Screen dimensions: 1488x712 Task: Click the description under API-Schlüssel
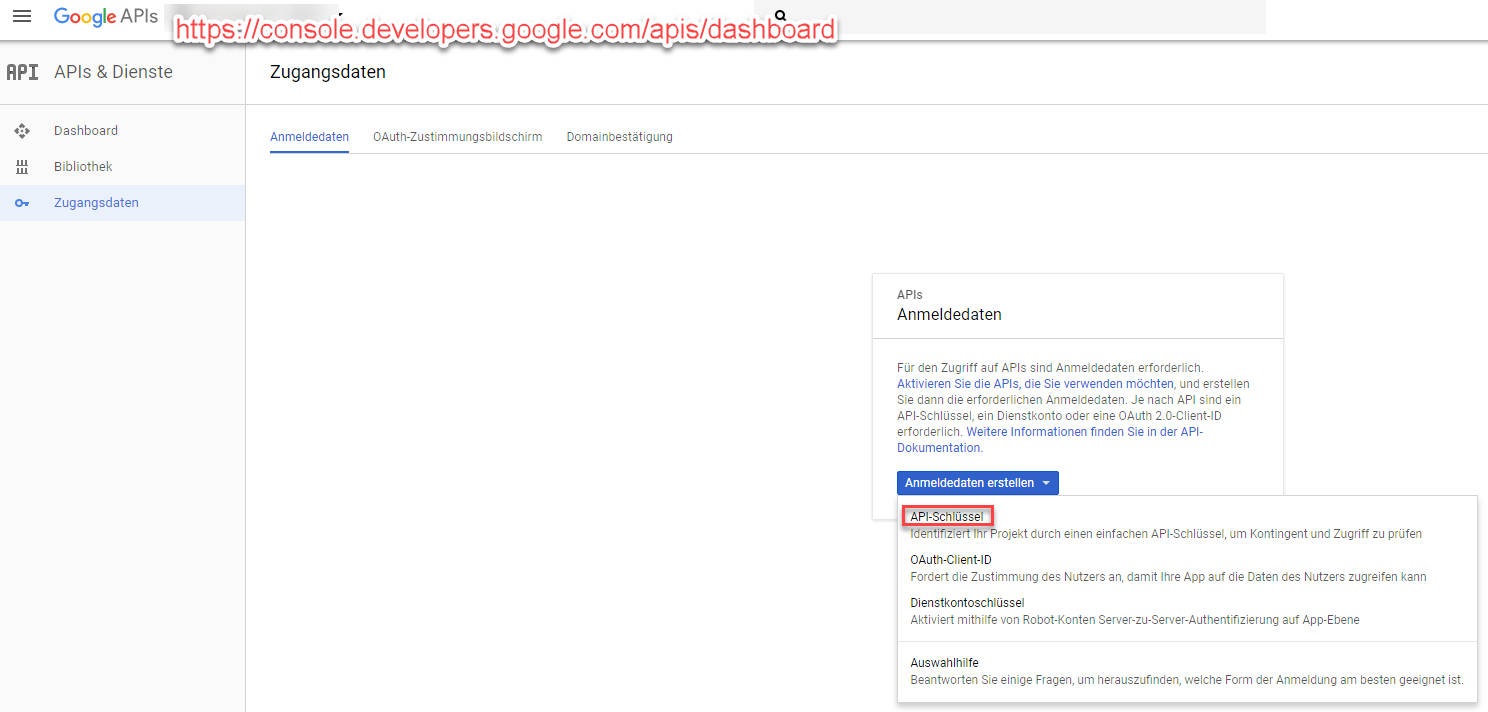pyautogui.click(x=1166, y=534)
